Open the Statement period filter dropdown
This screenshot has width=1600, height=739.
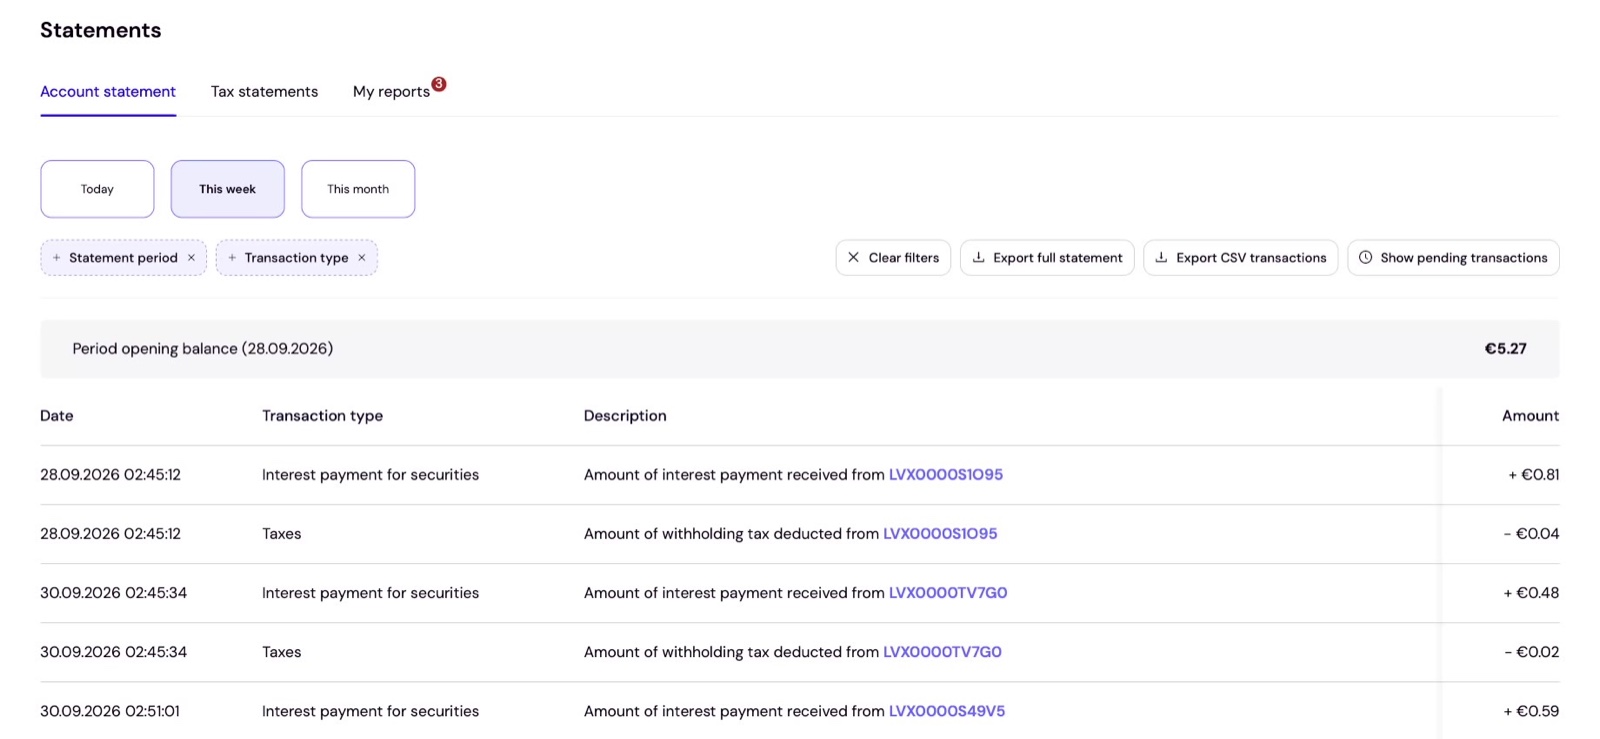123,258
